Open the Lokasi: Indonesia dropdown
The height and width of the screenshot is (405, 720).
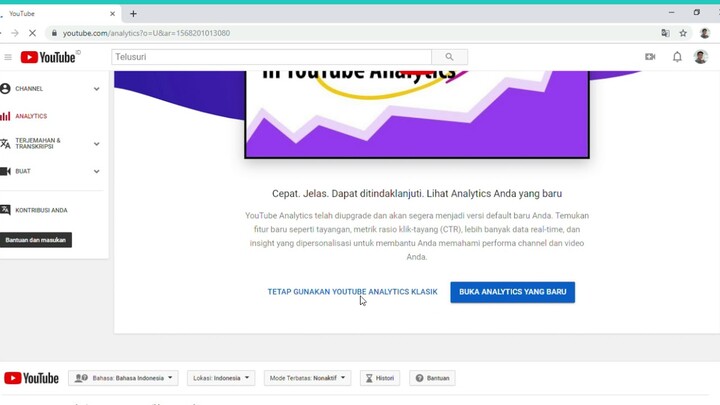coord(221,378)
